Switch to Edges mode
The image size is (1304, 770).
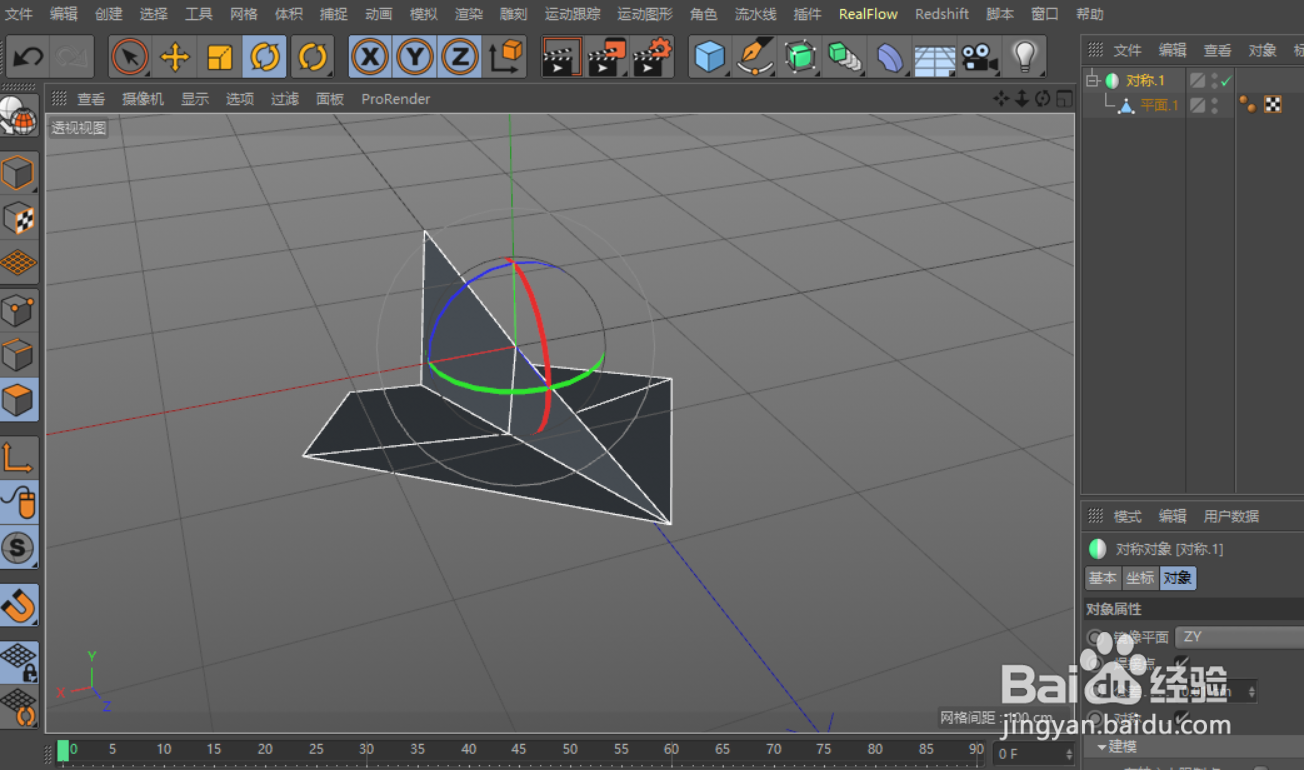point(19,355)
